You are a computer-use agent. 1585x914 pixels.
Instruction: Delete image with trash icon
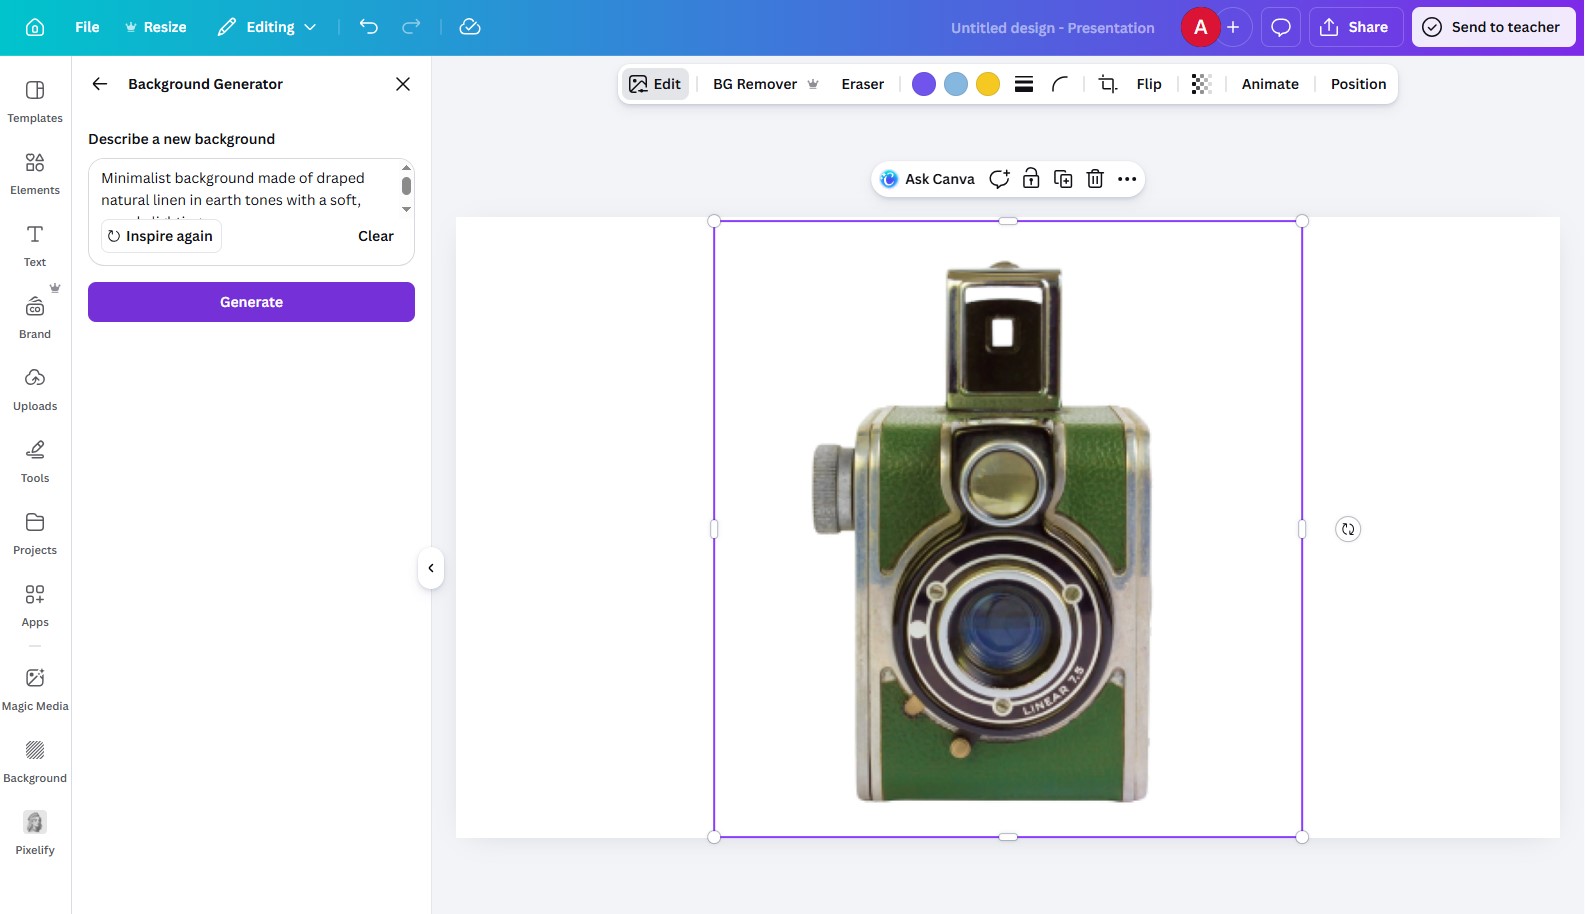(1095, 179)
